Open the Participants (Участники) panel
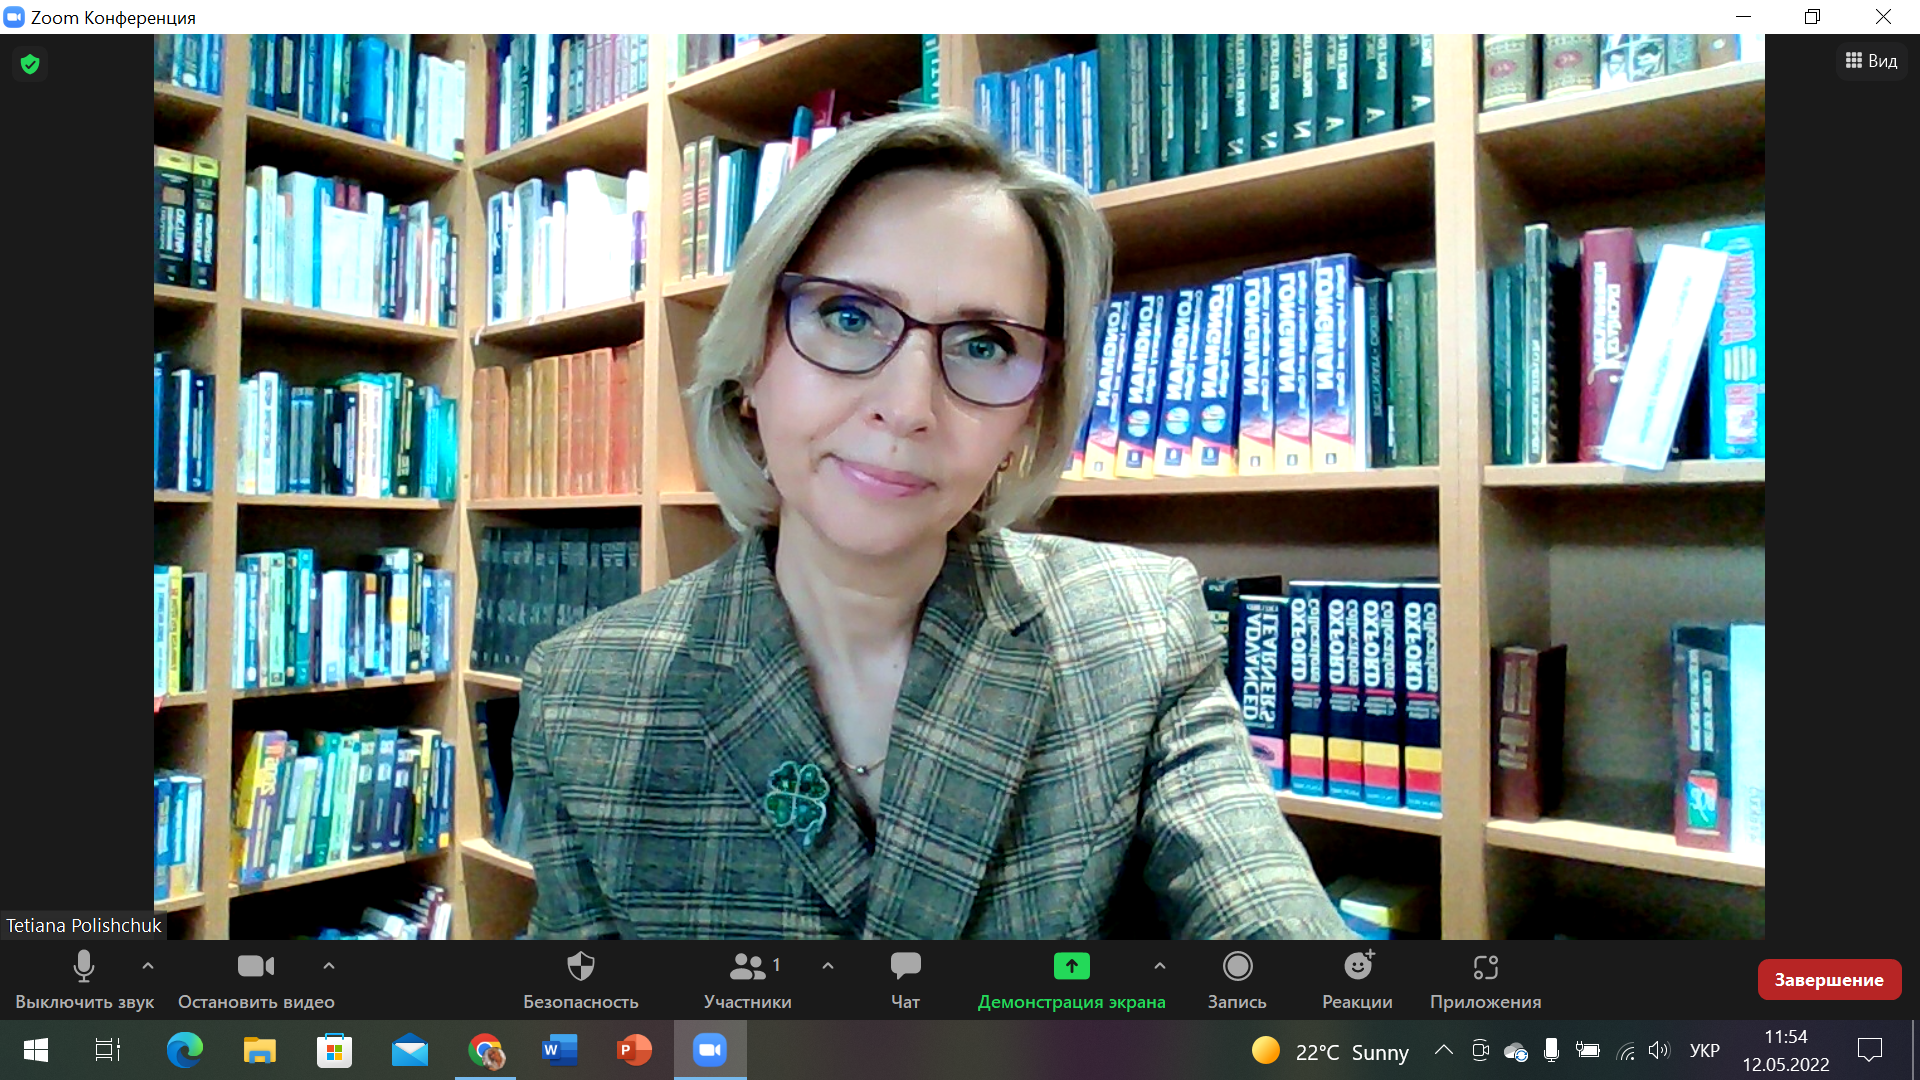The image size is (1920, 1080). click(x=747, y=967)
